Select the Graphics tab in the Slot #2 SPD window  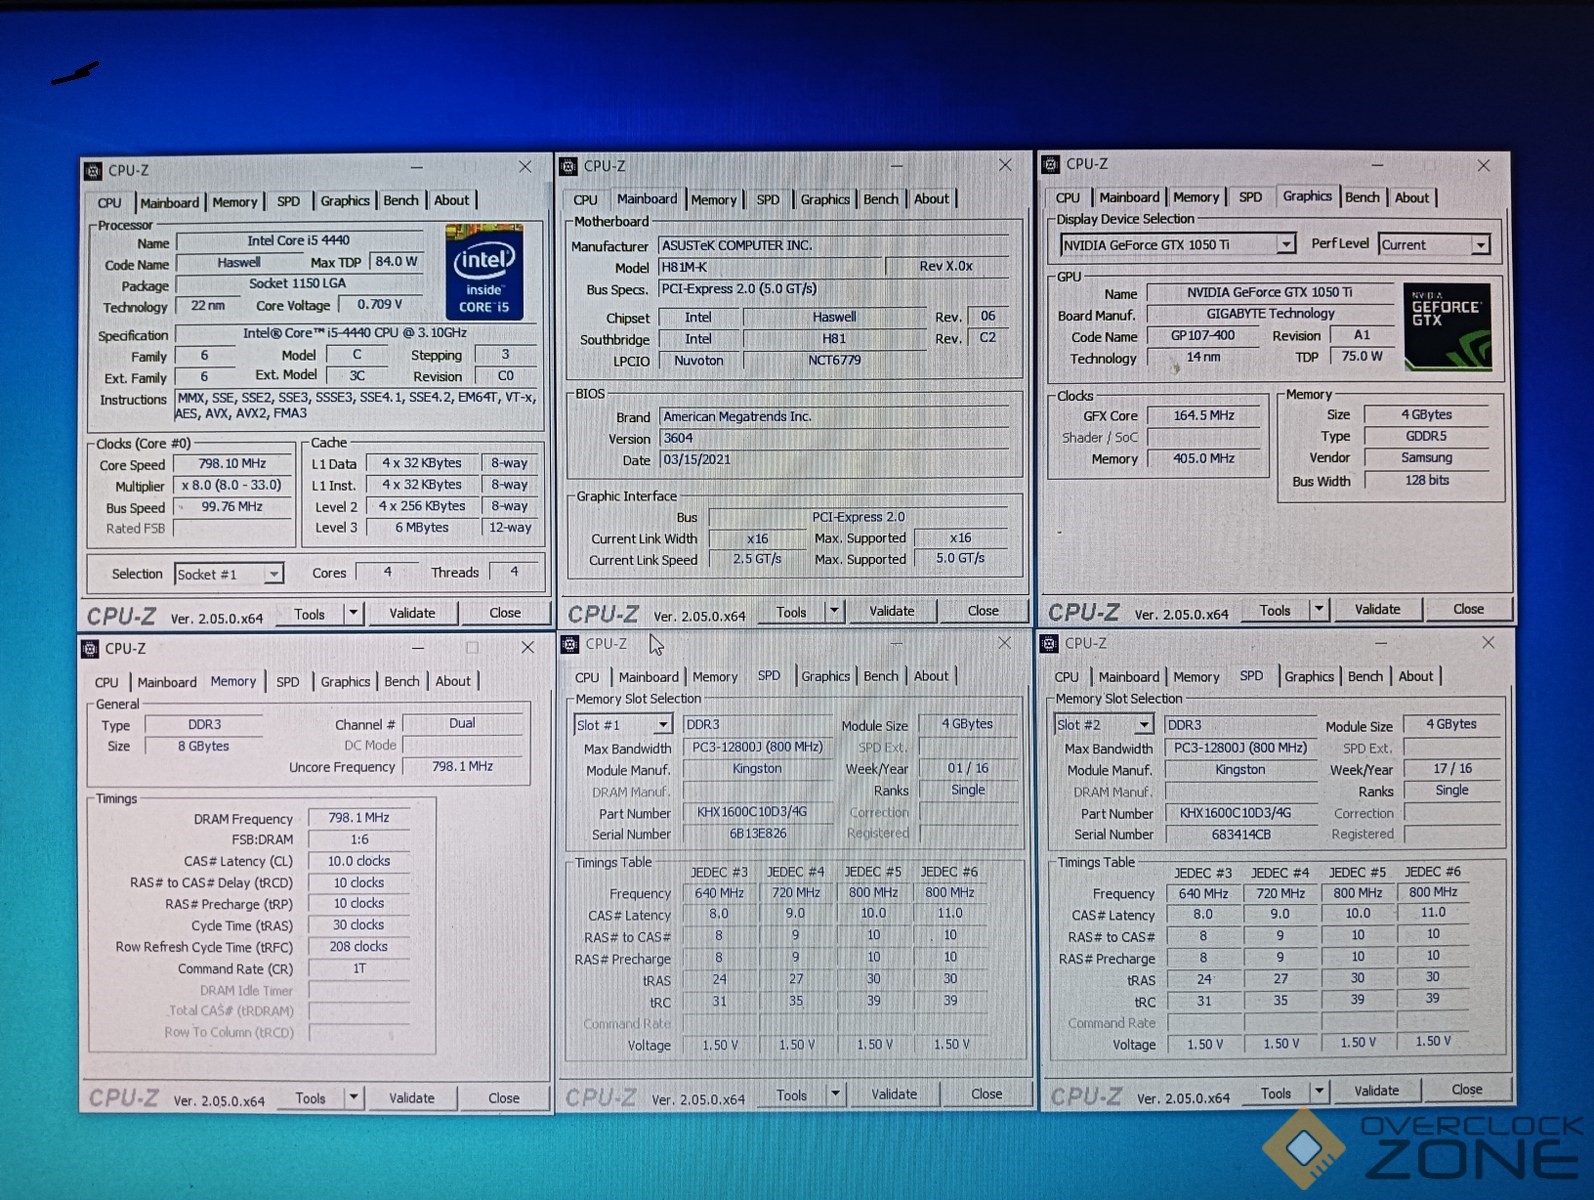click(x=1309, y=677)
